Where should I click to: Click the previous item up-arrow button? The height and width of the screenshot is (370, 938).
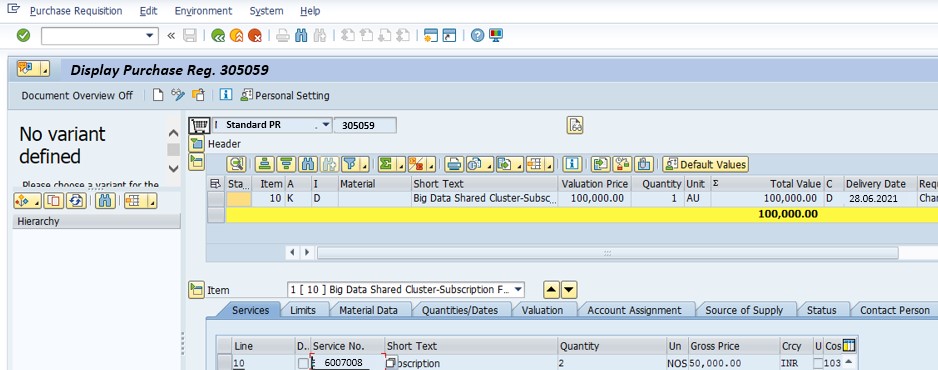coord(552,290)
